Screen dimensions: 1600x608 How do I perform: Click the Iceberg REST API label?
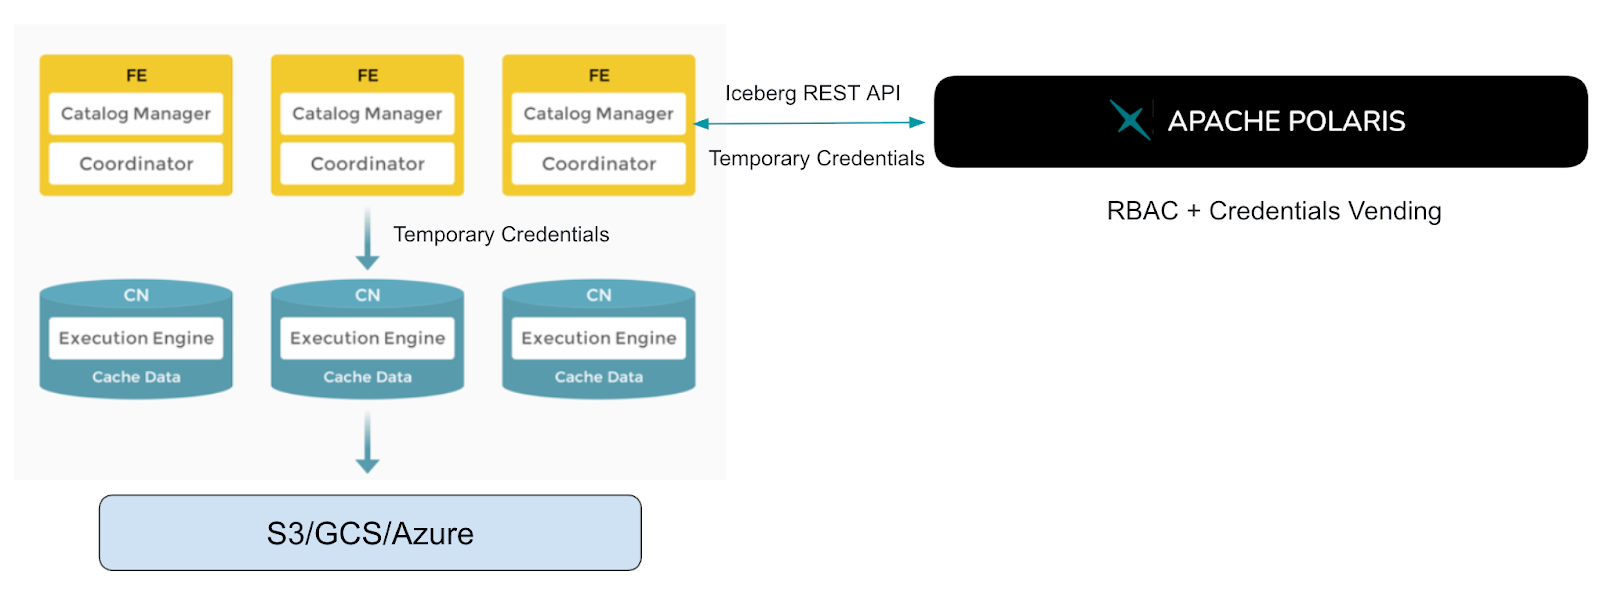tap(812, 93)
